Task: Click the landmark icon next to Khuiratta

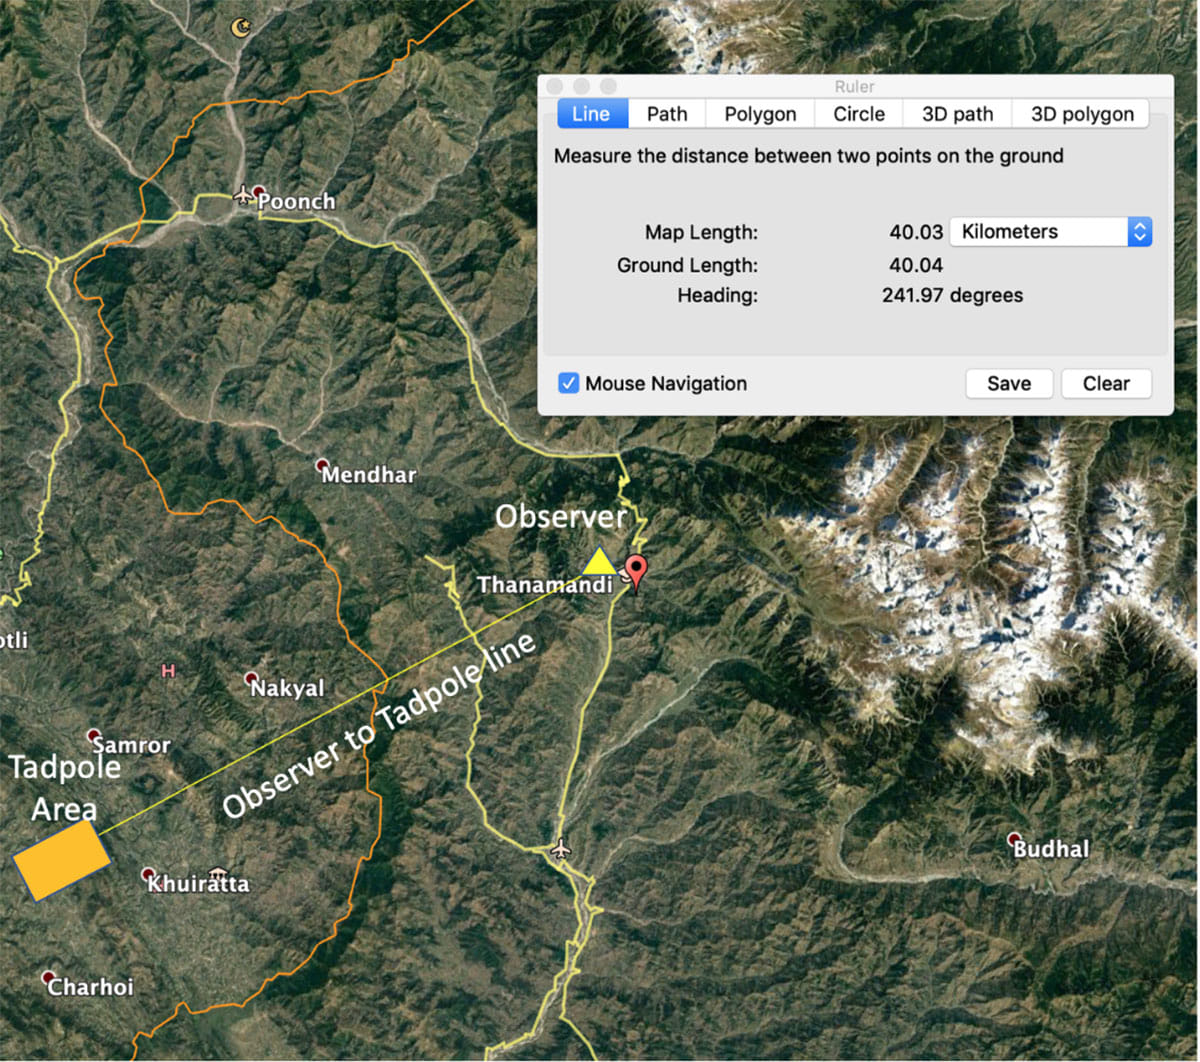Action: pyautogui.click(x=219, y=874)
